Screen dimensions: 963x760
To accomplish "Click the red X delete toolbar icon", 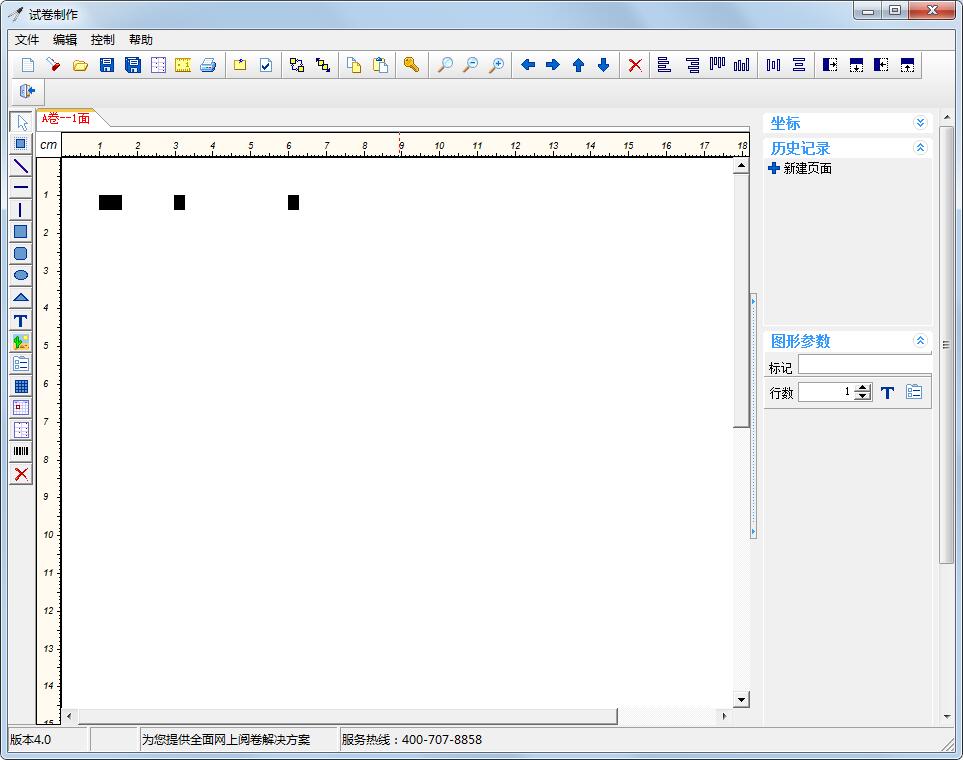I will coord(635,65).
